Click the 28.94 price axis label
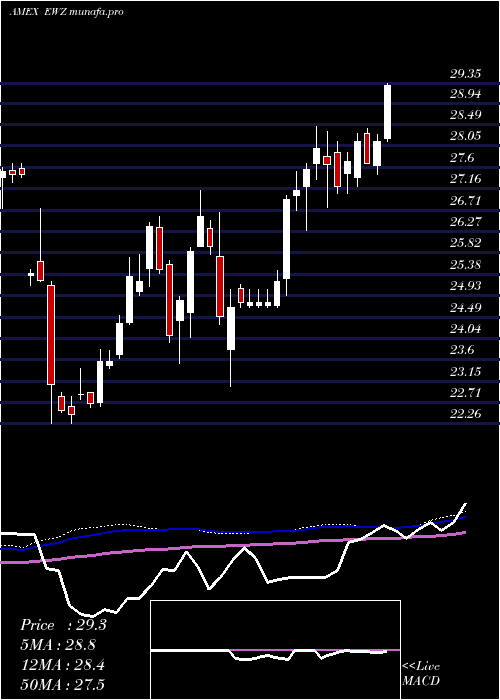The image size is (500, 700). pos(465,94)
